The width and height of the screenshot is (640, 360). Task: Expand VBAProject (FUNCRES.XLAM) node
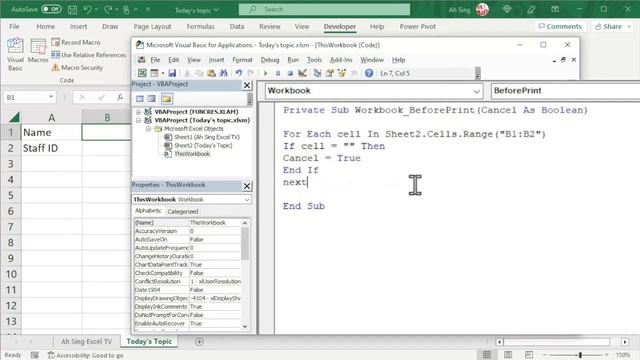tap(138, 111)
